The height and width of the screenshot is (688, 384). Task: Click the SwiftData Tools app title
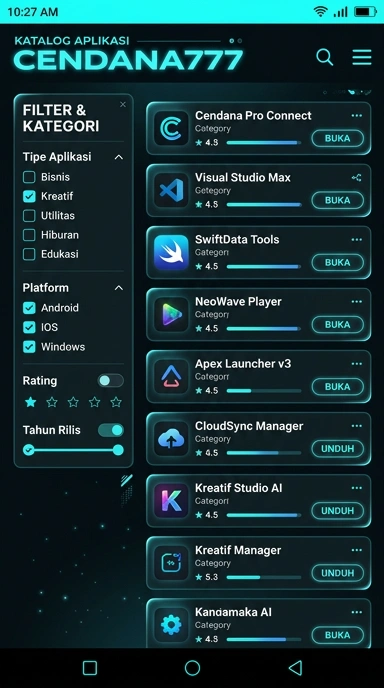point(237,240)
